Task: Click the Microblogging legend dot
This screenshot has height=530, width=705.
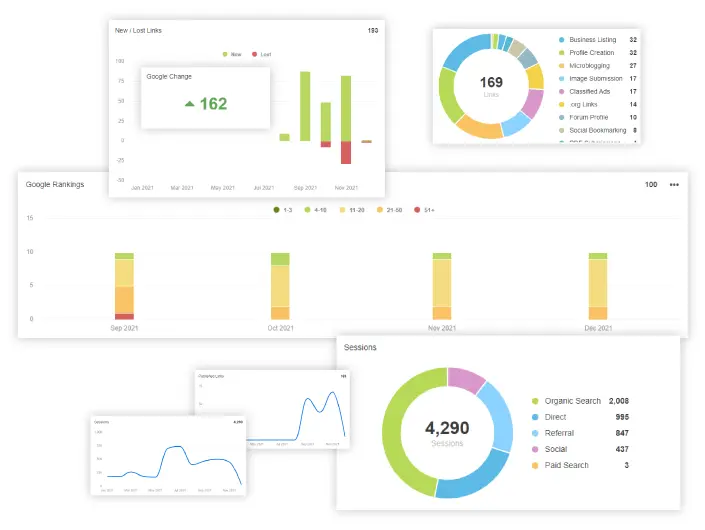Action: pyautogui.click(x=562, y=66)
